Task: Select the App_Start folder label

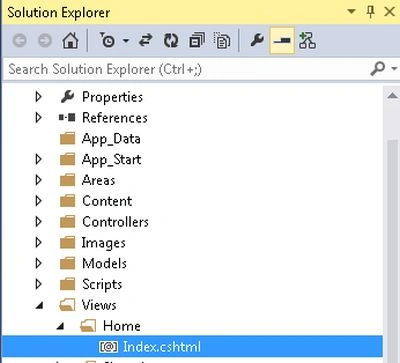Action: [111, 160]
